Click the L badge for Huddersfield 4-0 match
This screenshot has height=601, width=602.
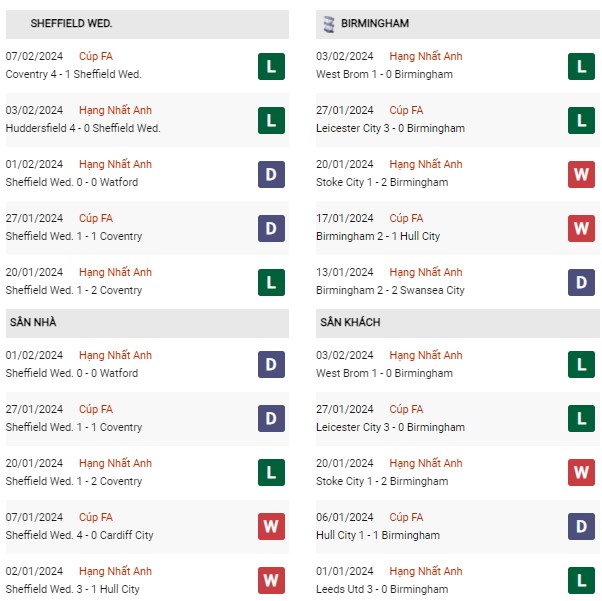tap(271, 121)
